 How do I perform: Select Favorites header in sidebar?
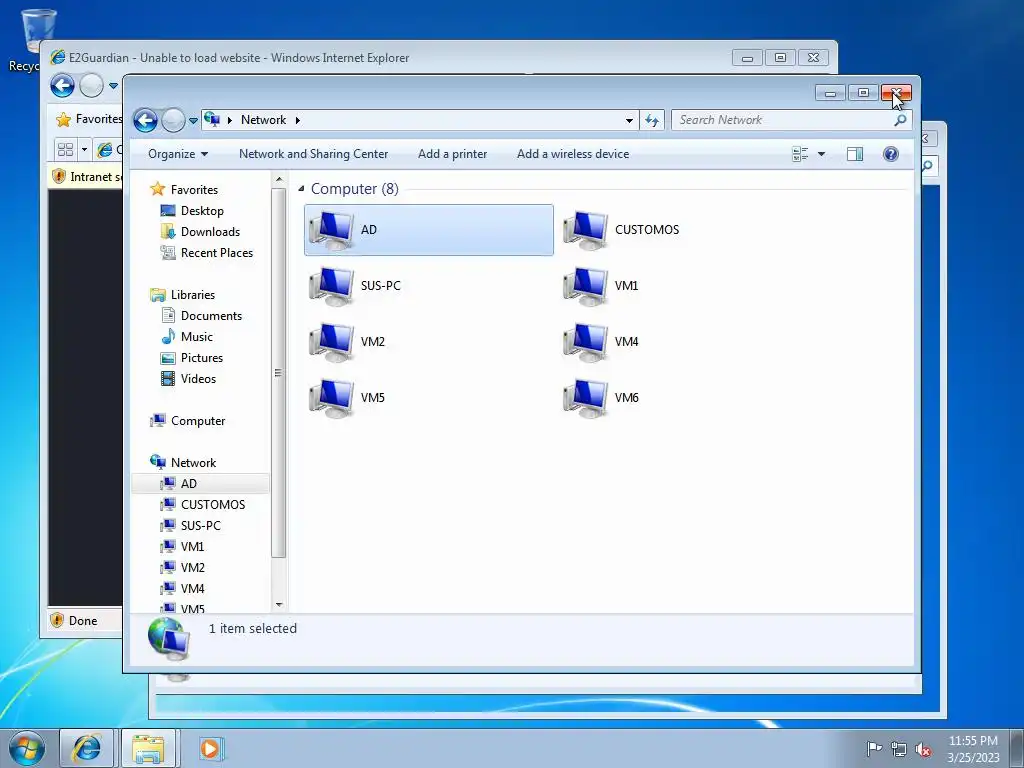(194, 190)
